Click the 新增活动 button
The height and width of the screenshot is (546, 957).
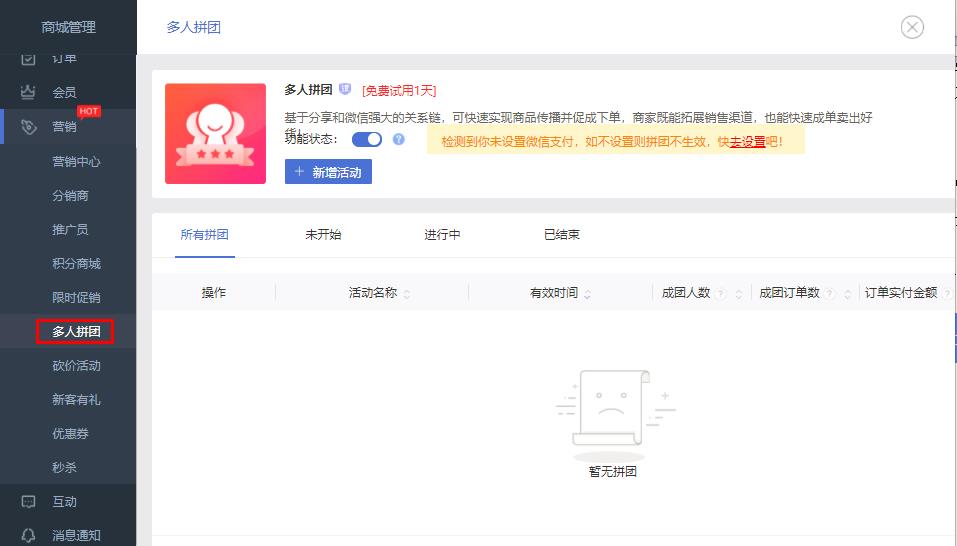tap(328, 172)
